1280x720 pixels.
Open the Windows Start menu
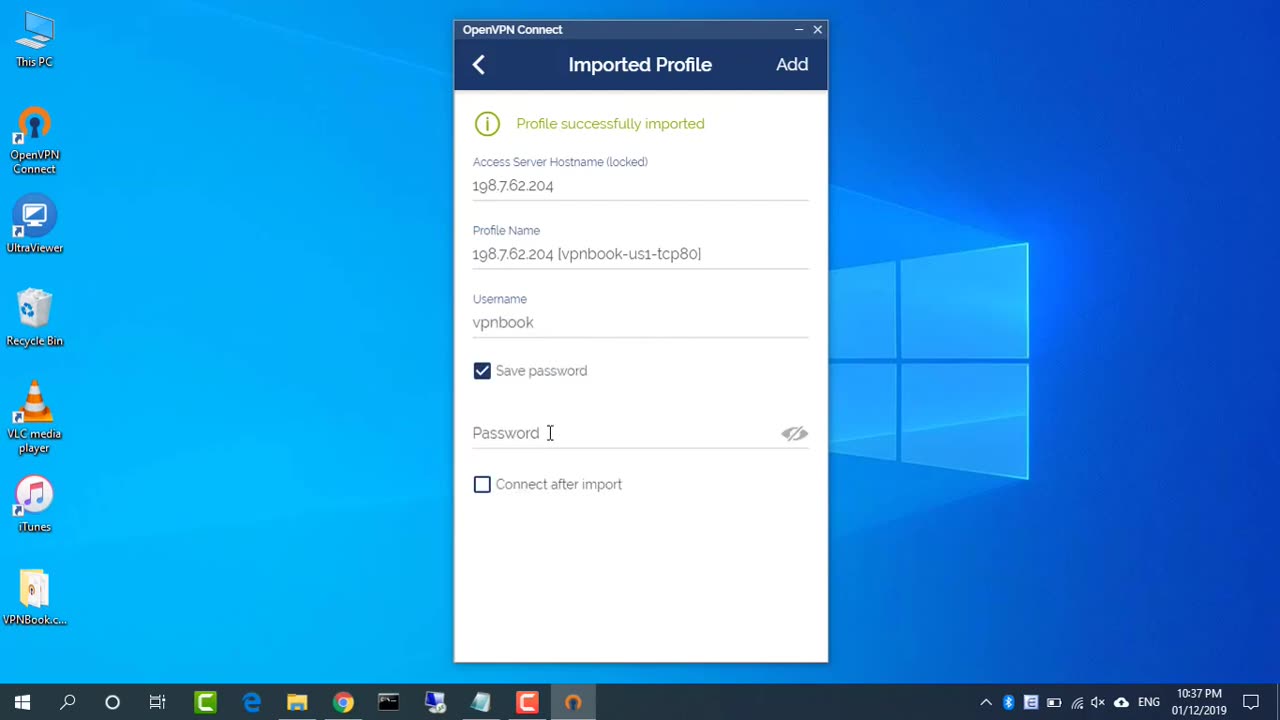[x=22, y=702]
